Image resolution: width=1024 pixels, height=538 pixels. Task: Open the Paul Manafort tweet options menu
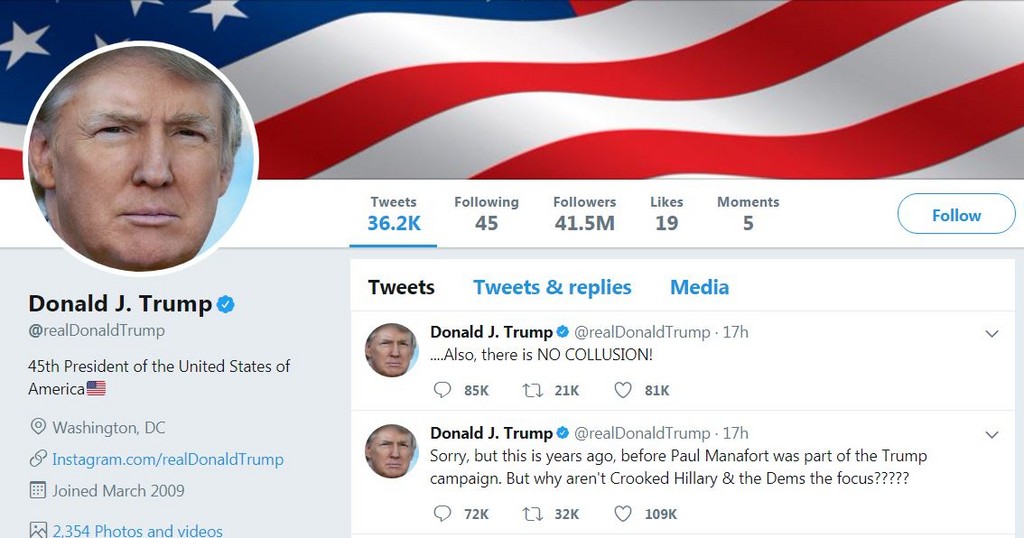[992, 435]
